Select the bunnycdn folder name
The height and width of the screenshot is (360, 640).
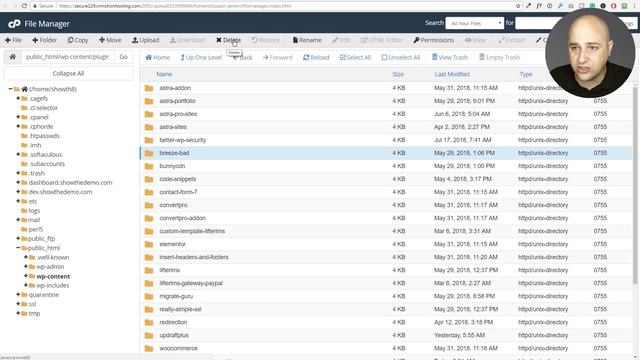click(x=172, y=166)
